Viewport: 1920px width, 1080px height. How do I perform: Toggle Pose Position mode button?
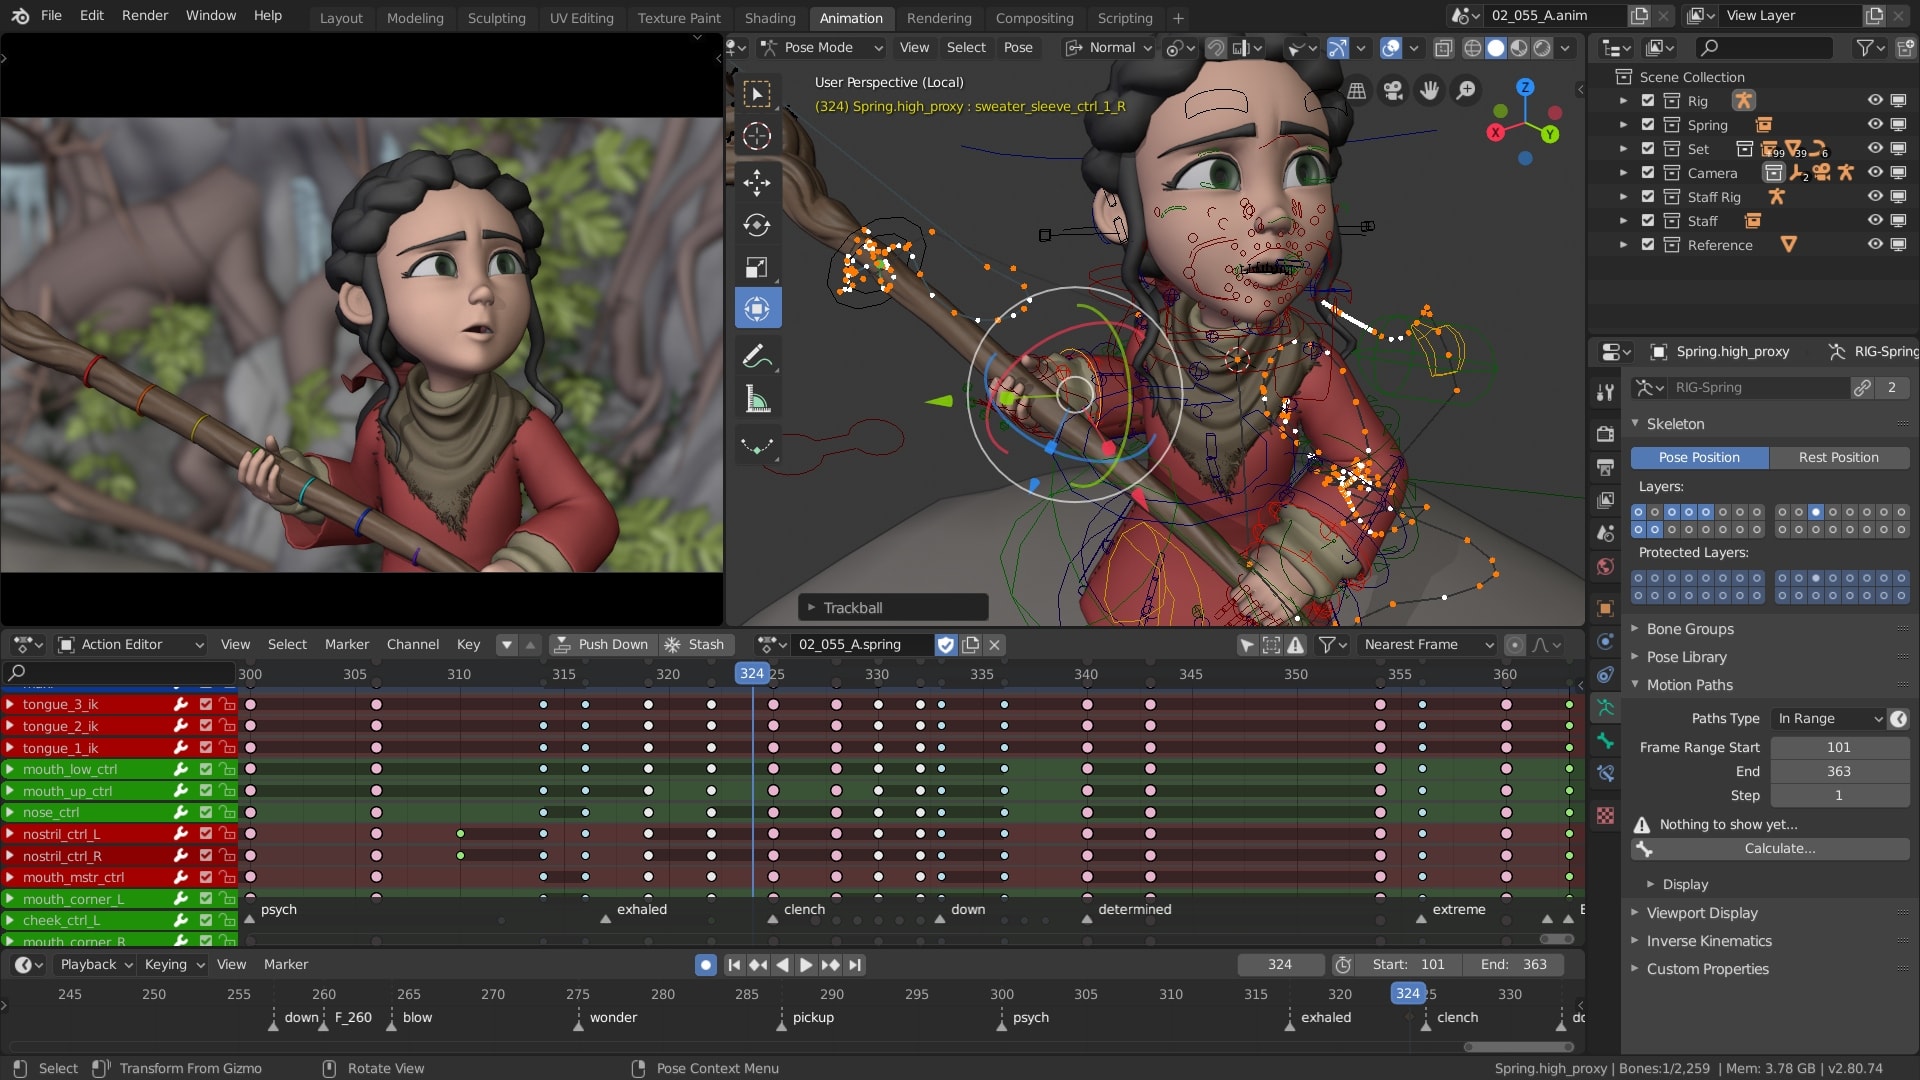pyautogui.click(x=1698, y=455)
